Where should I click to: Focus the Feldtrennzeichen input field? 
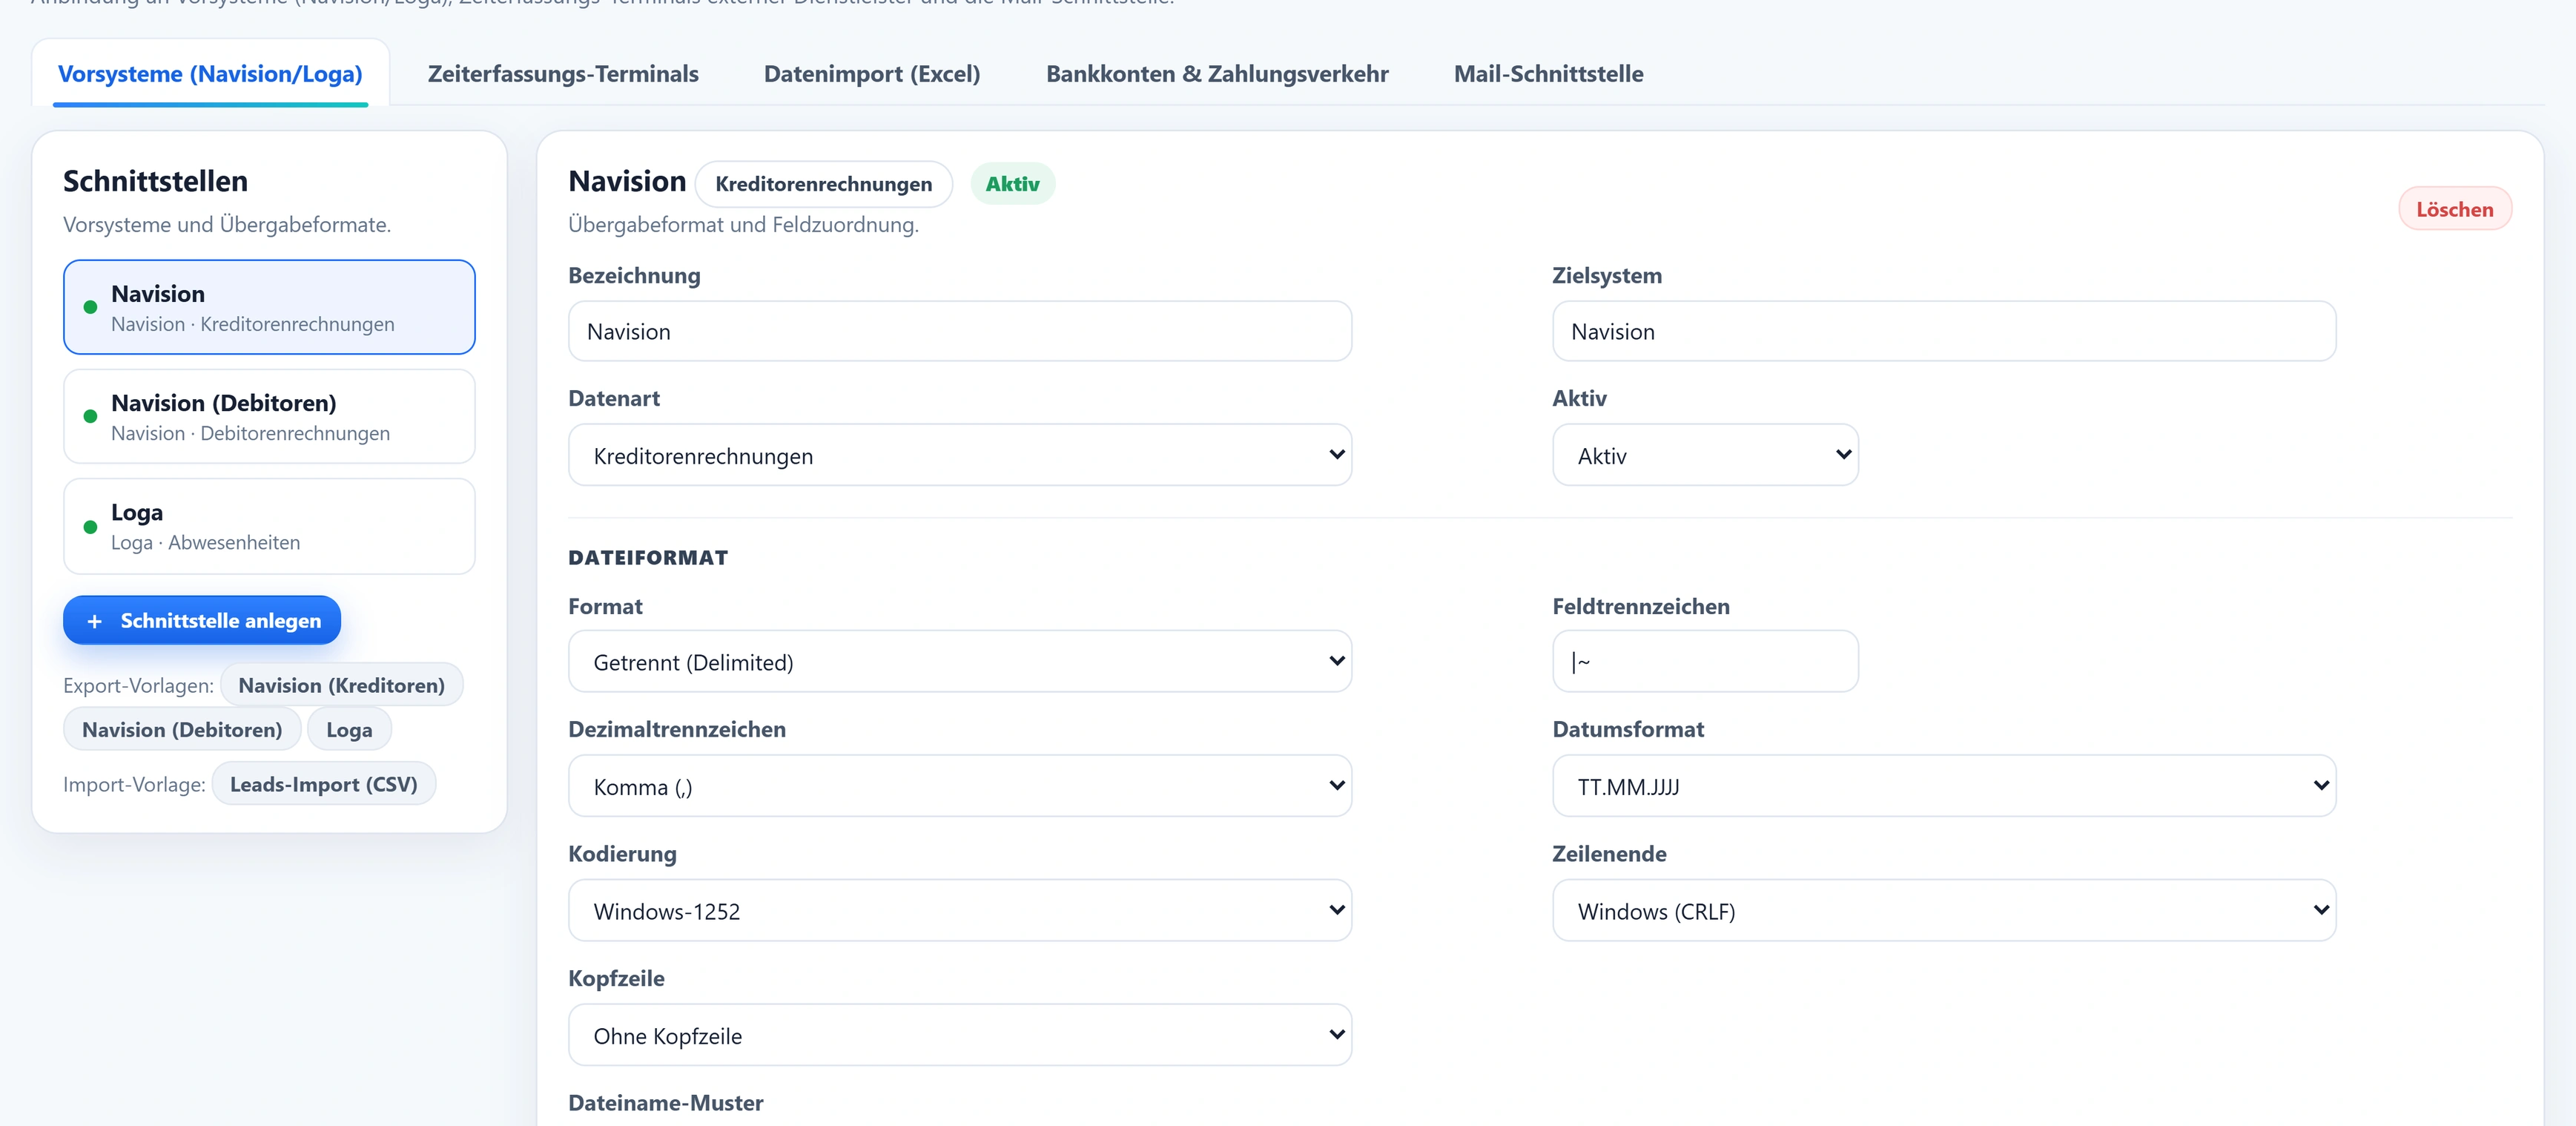coord(1705,661)
